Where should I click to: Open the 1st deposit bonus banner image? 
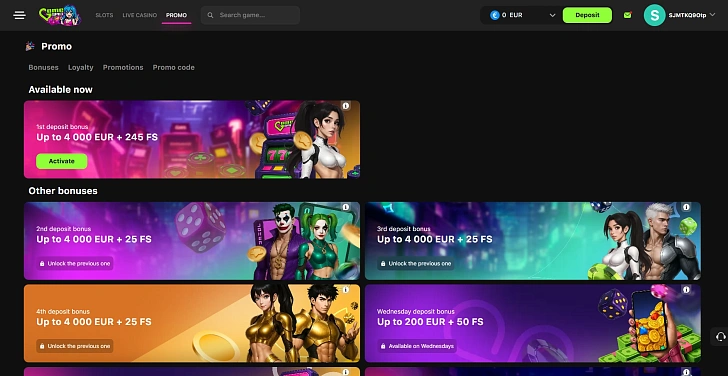(x=192, y=139)
